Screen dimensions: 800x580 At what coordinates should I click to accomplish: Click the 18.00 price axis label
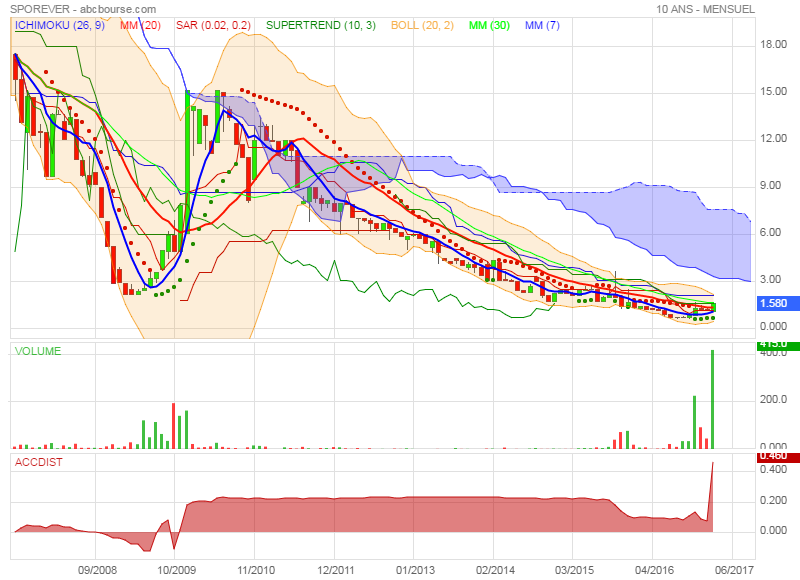[x=773, y=44]
